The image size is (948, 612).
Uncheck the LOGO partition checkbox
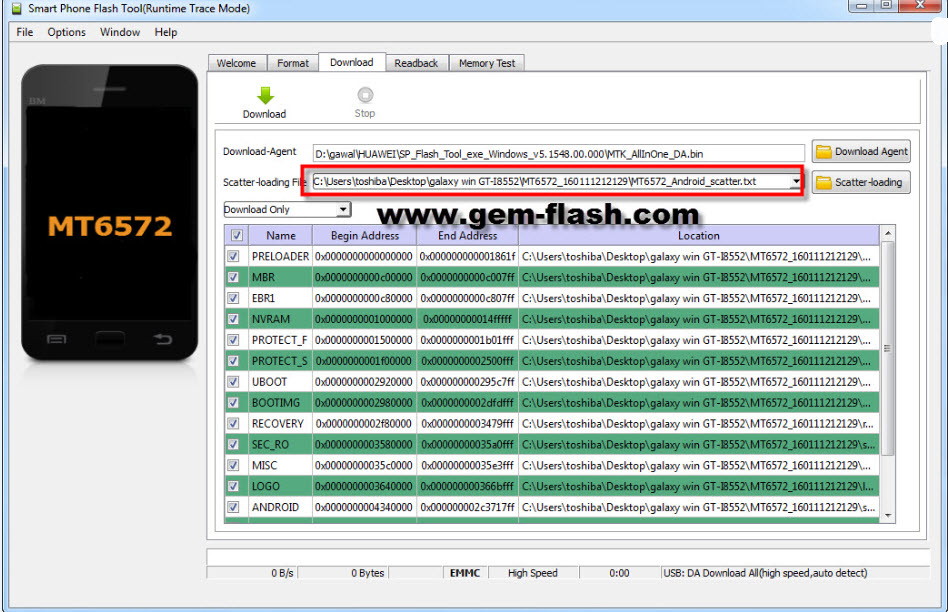point(233,486)
